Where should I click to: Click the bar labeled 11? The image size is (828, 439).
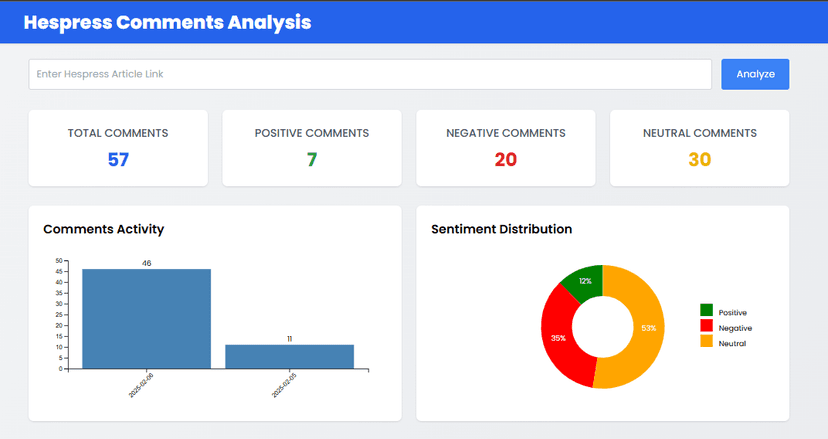pyautogui.click(x=289, y=357)
